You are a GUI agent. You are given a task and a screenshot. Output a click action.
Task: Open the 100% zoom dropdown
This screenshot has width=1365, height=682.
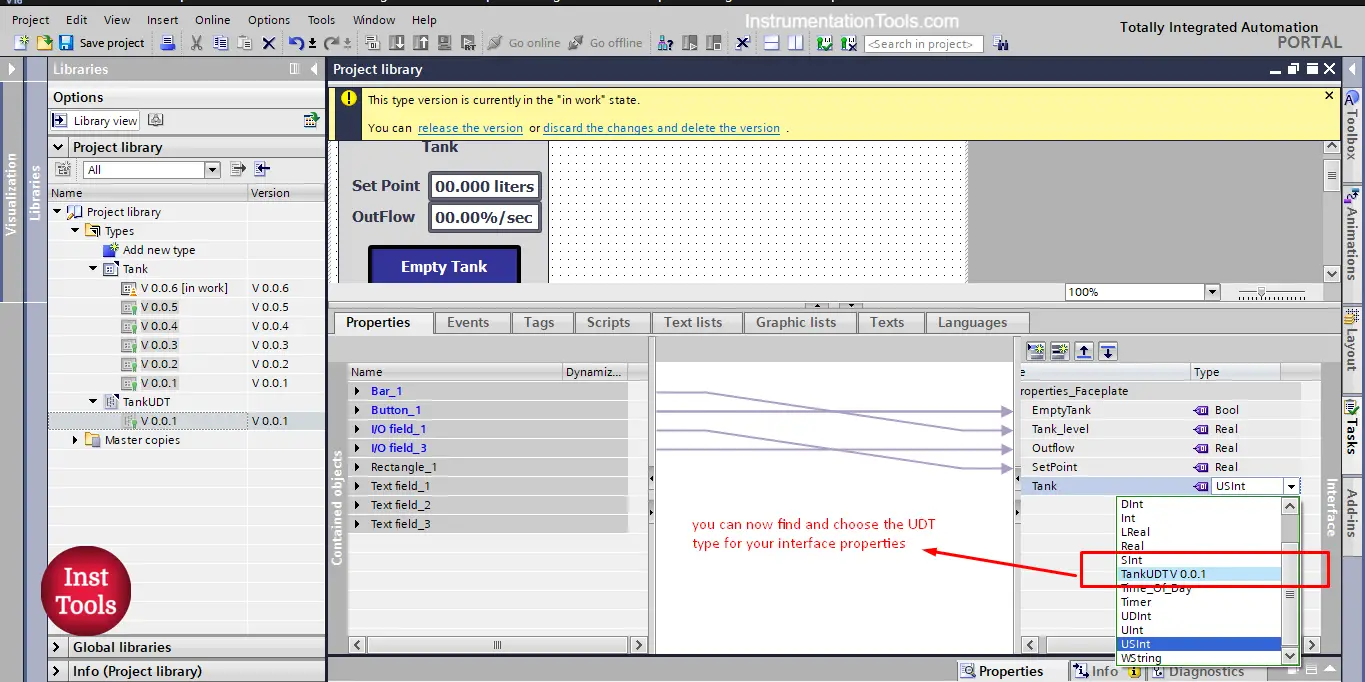point(1212,292)
